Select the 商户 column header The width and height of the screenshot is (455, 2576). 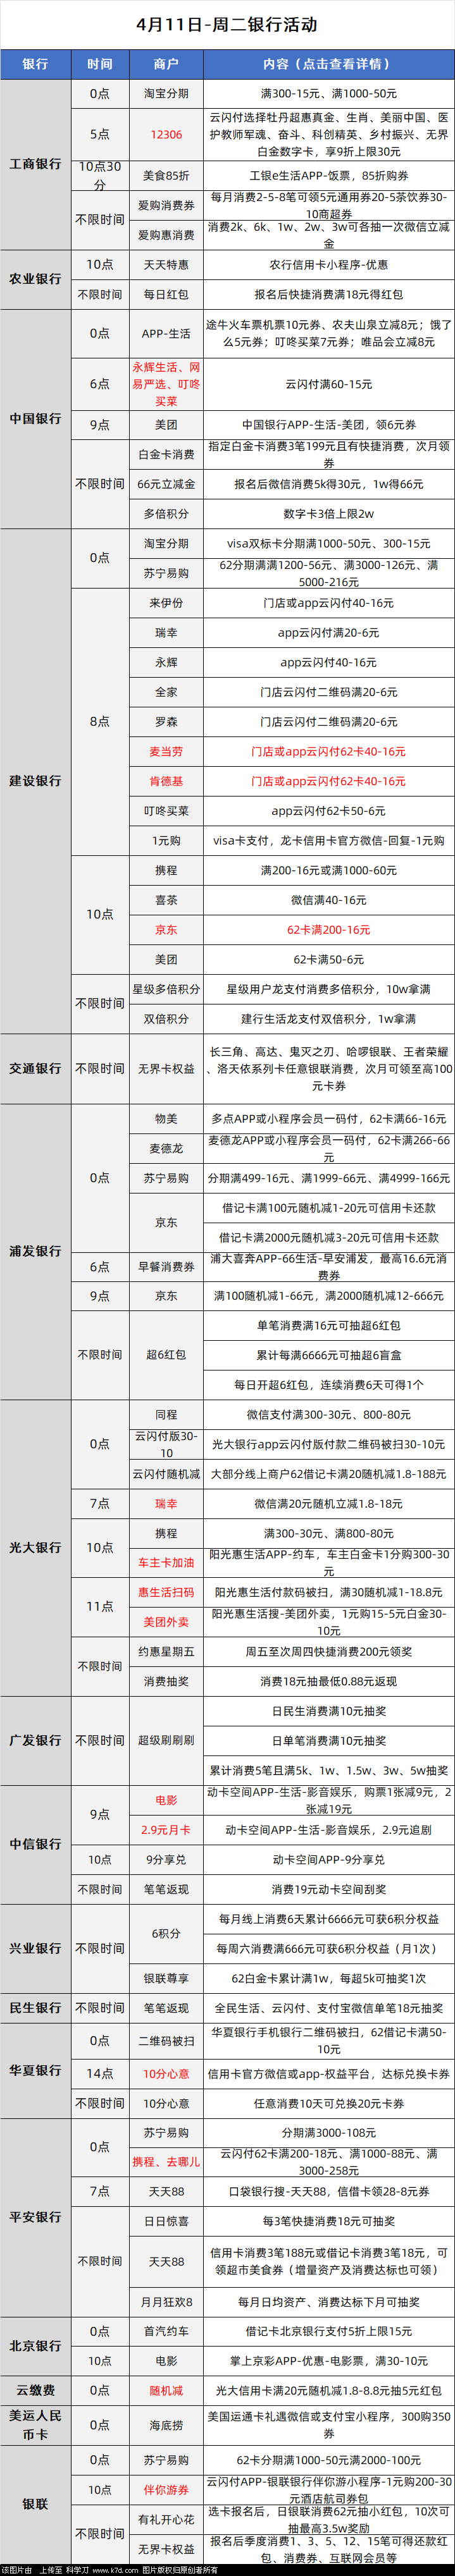[166, 64]
